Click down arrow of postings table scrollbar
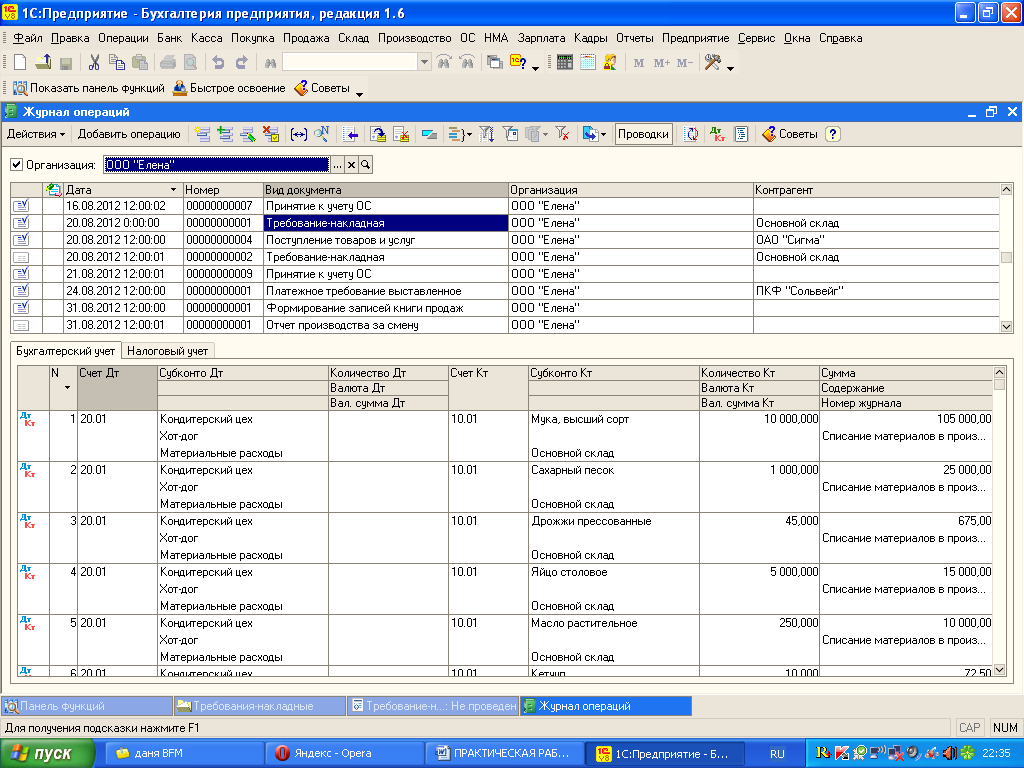Image resolution: width=1024 pixels, height=768 pixels. (x=999, y=670)
